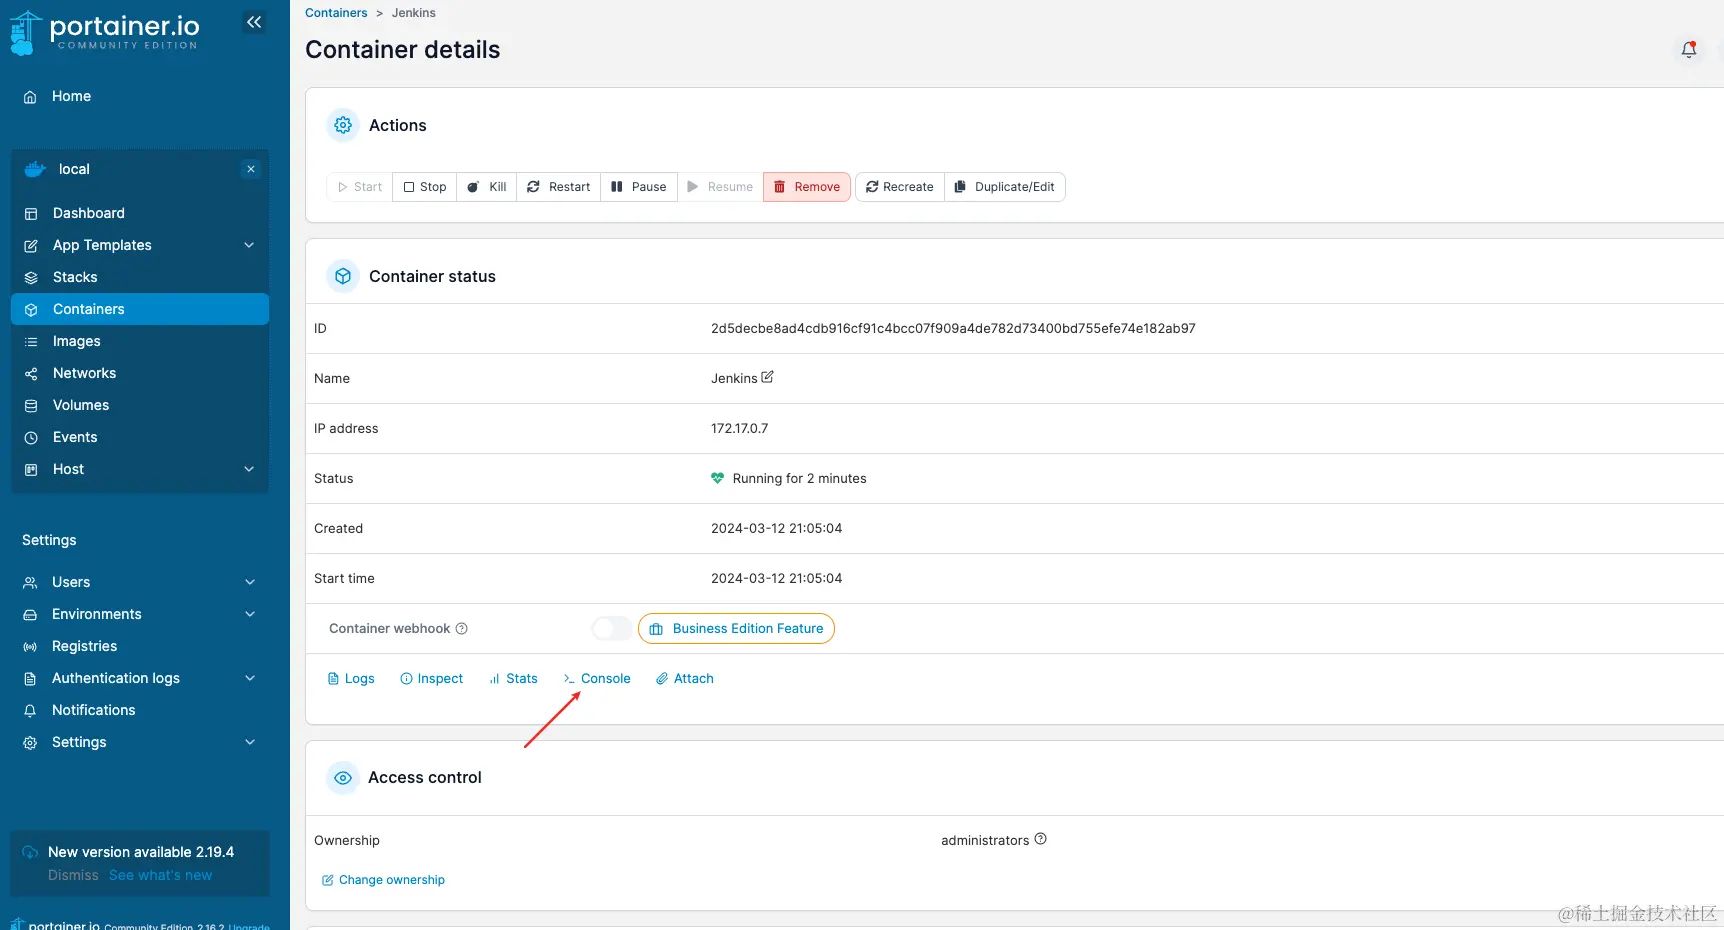Click the Stacks layers icon
The height and width of the screenshot is (930, 1724).
(x=31, y=278)
